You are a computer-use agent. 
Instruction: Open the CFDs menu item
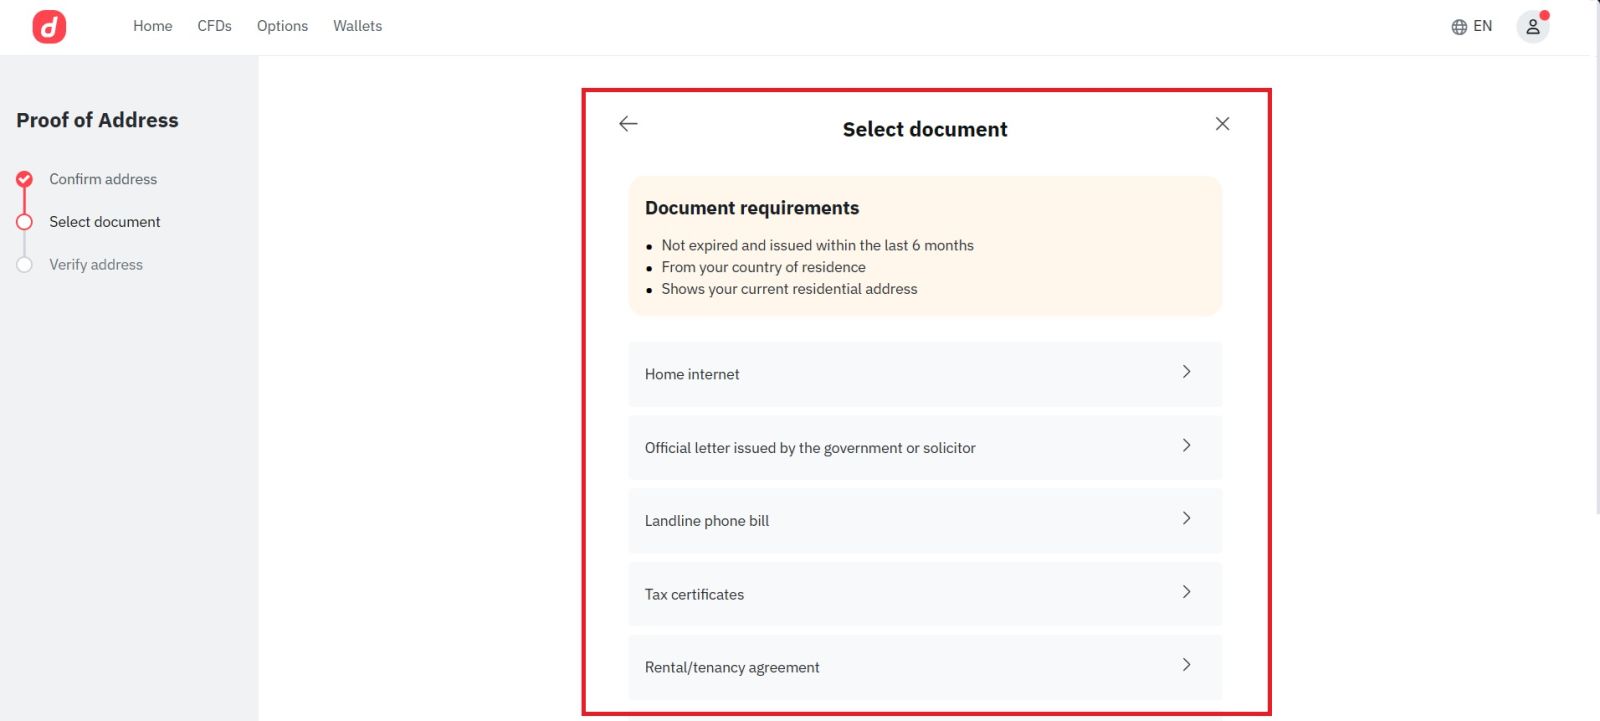pyautogui.click(x=214, y=26)
